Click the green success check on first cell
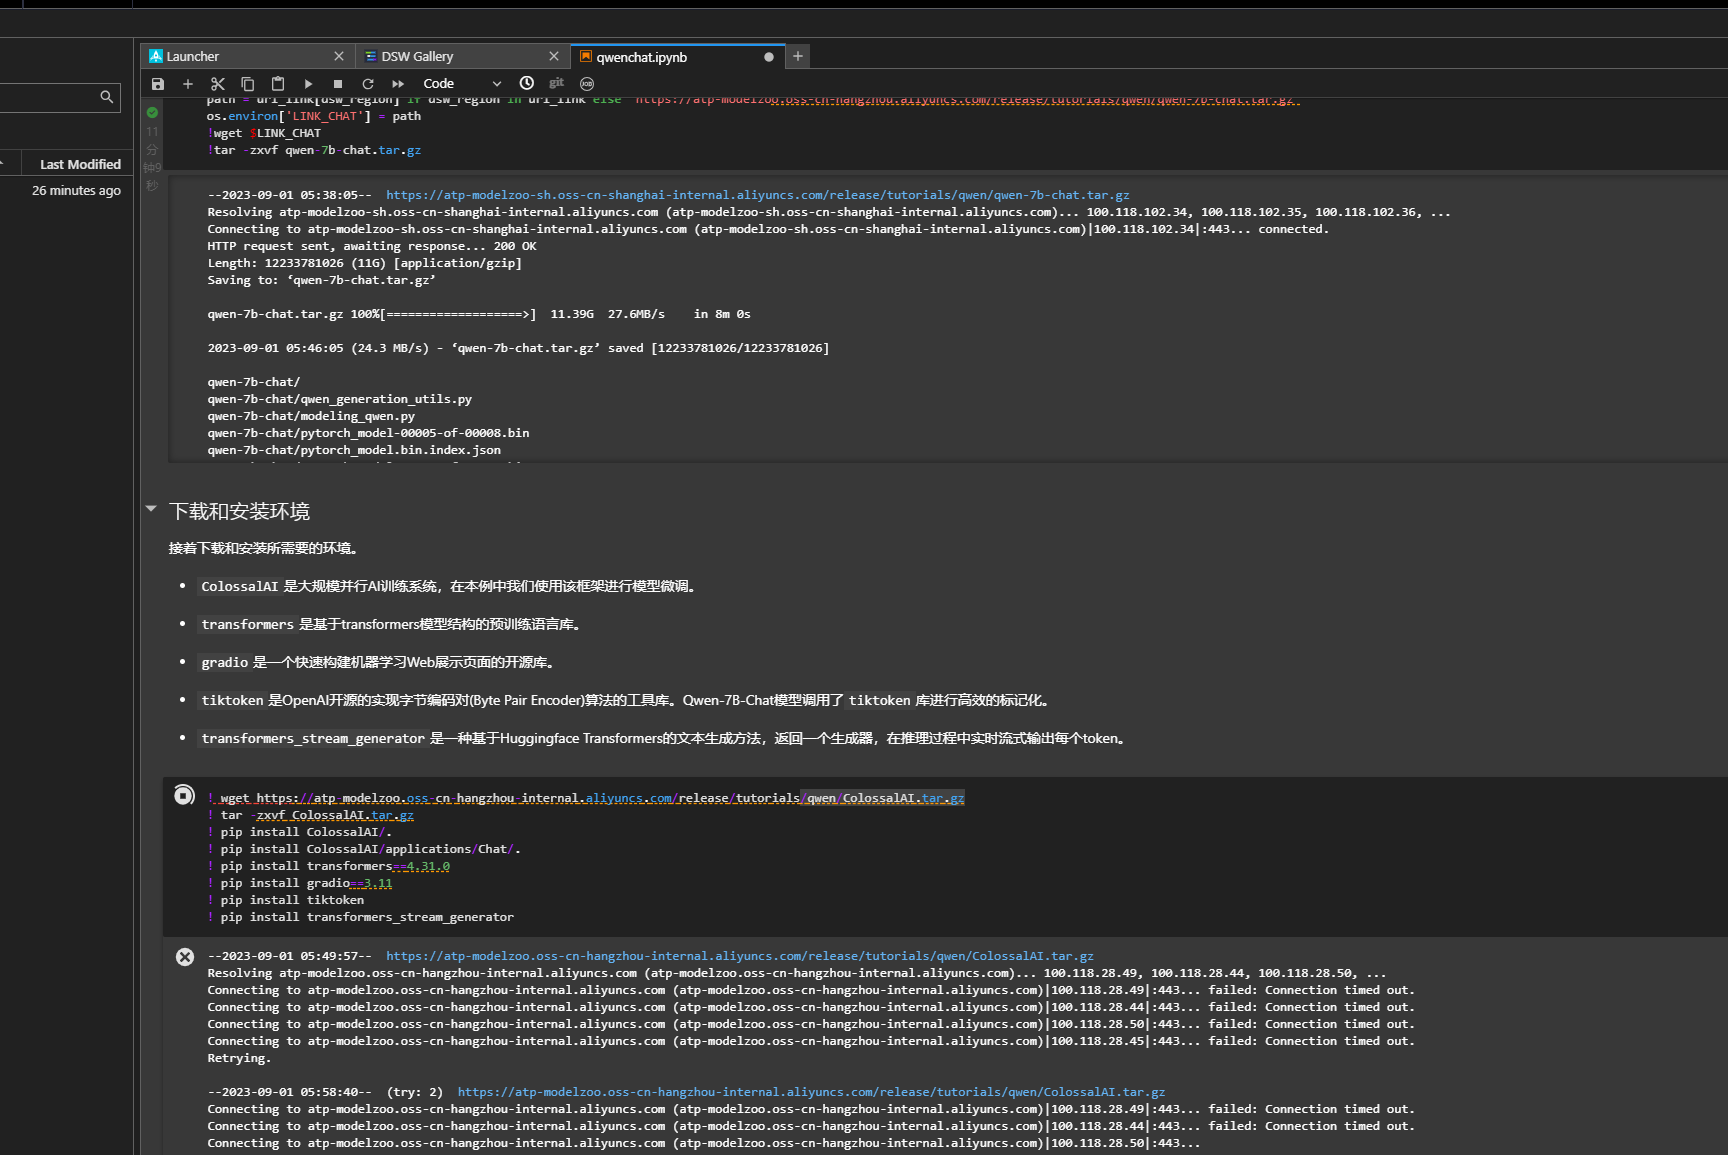The image size is (1728, 1155). (x=152, y=113)
